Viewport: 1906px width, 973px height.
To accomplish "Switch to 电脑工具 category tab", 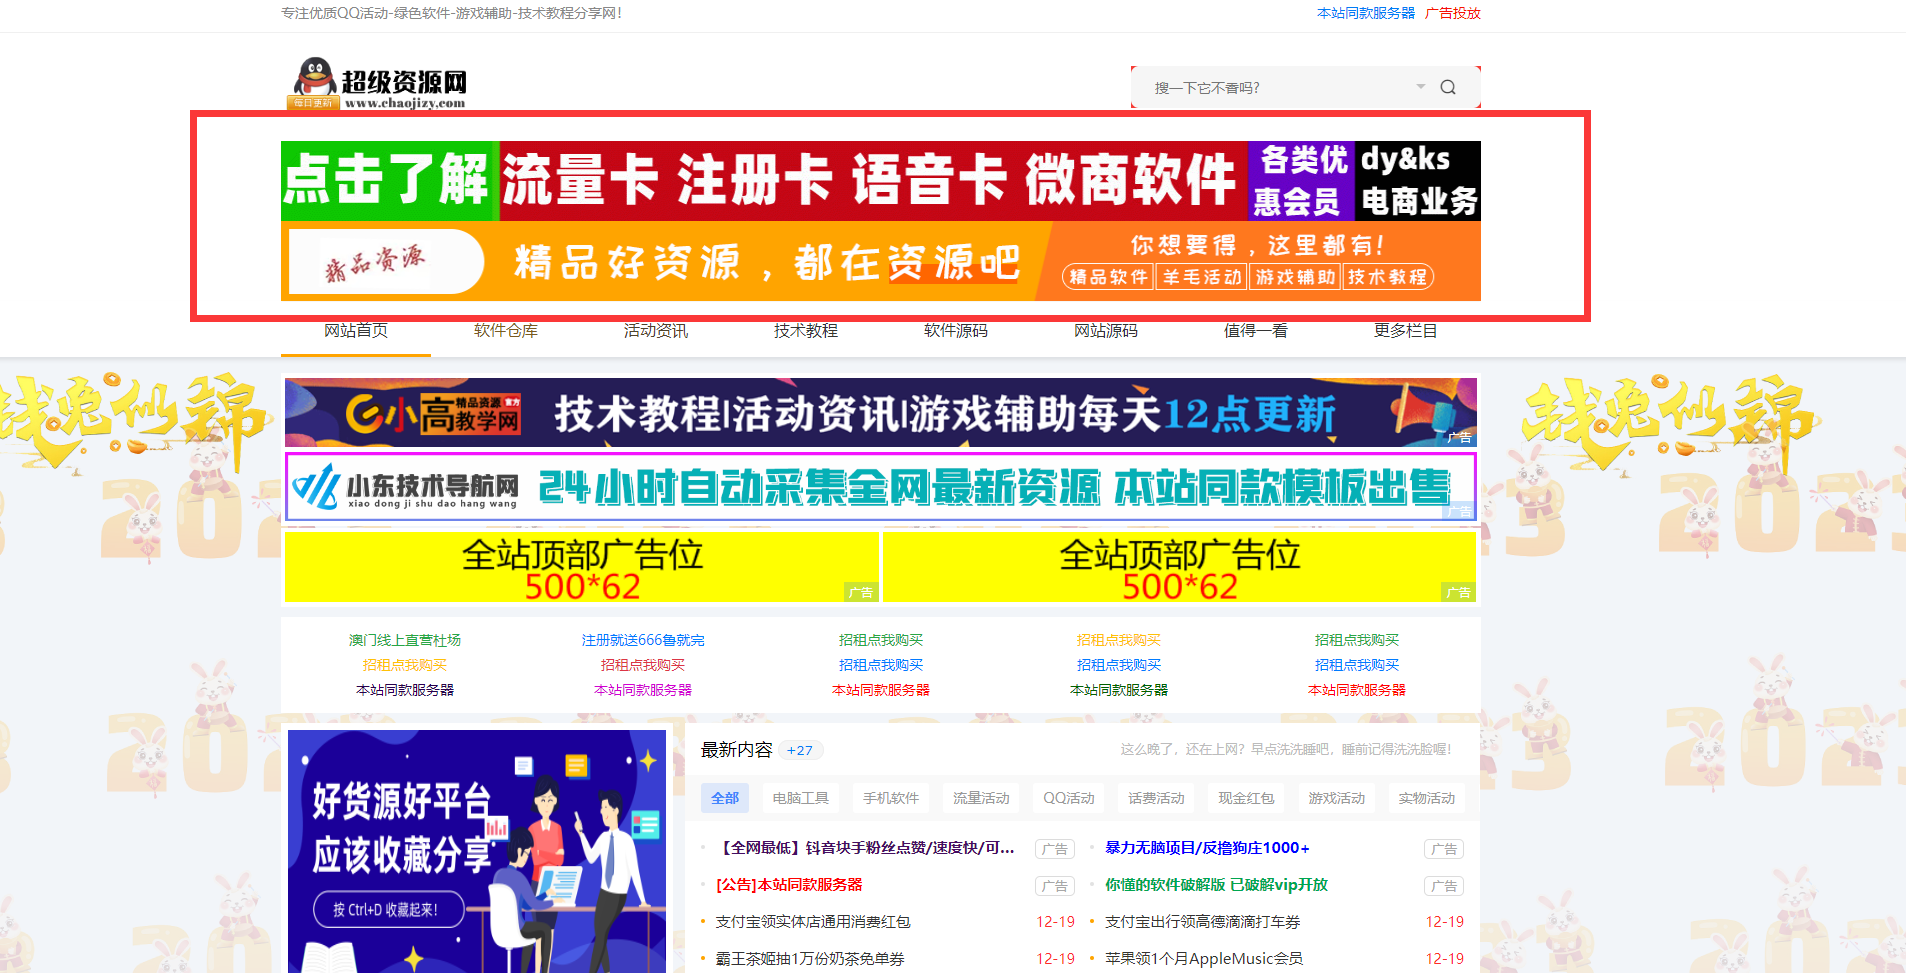I will (800, 798).
